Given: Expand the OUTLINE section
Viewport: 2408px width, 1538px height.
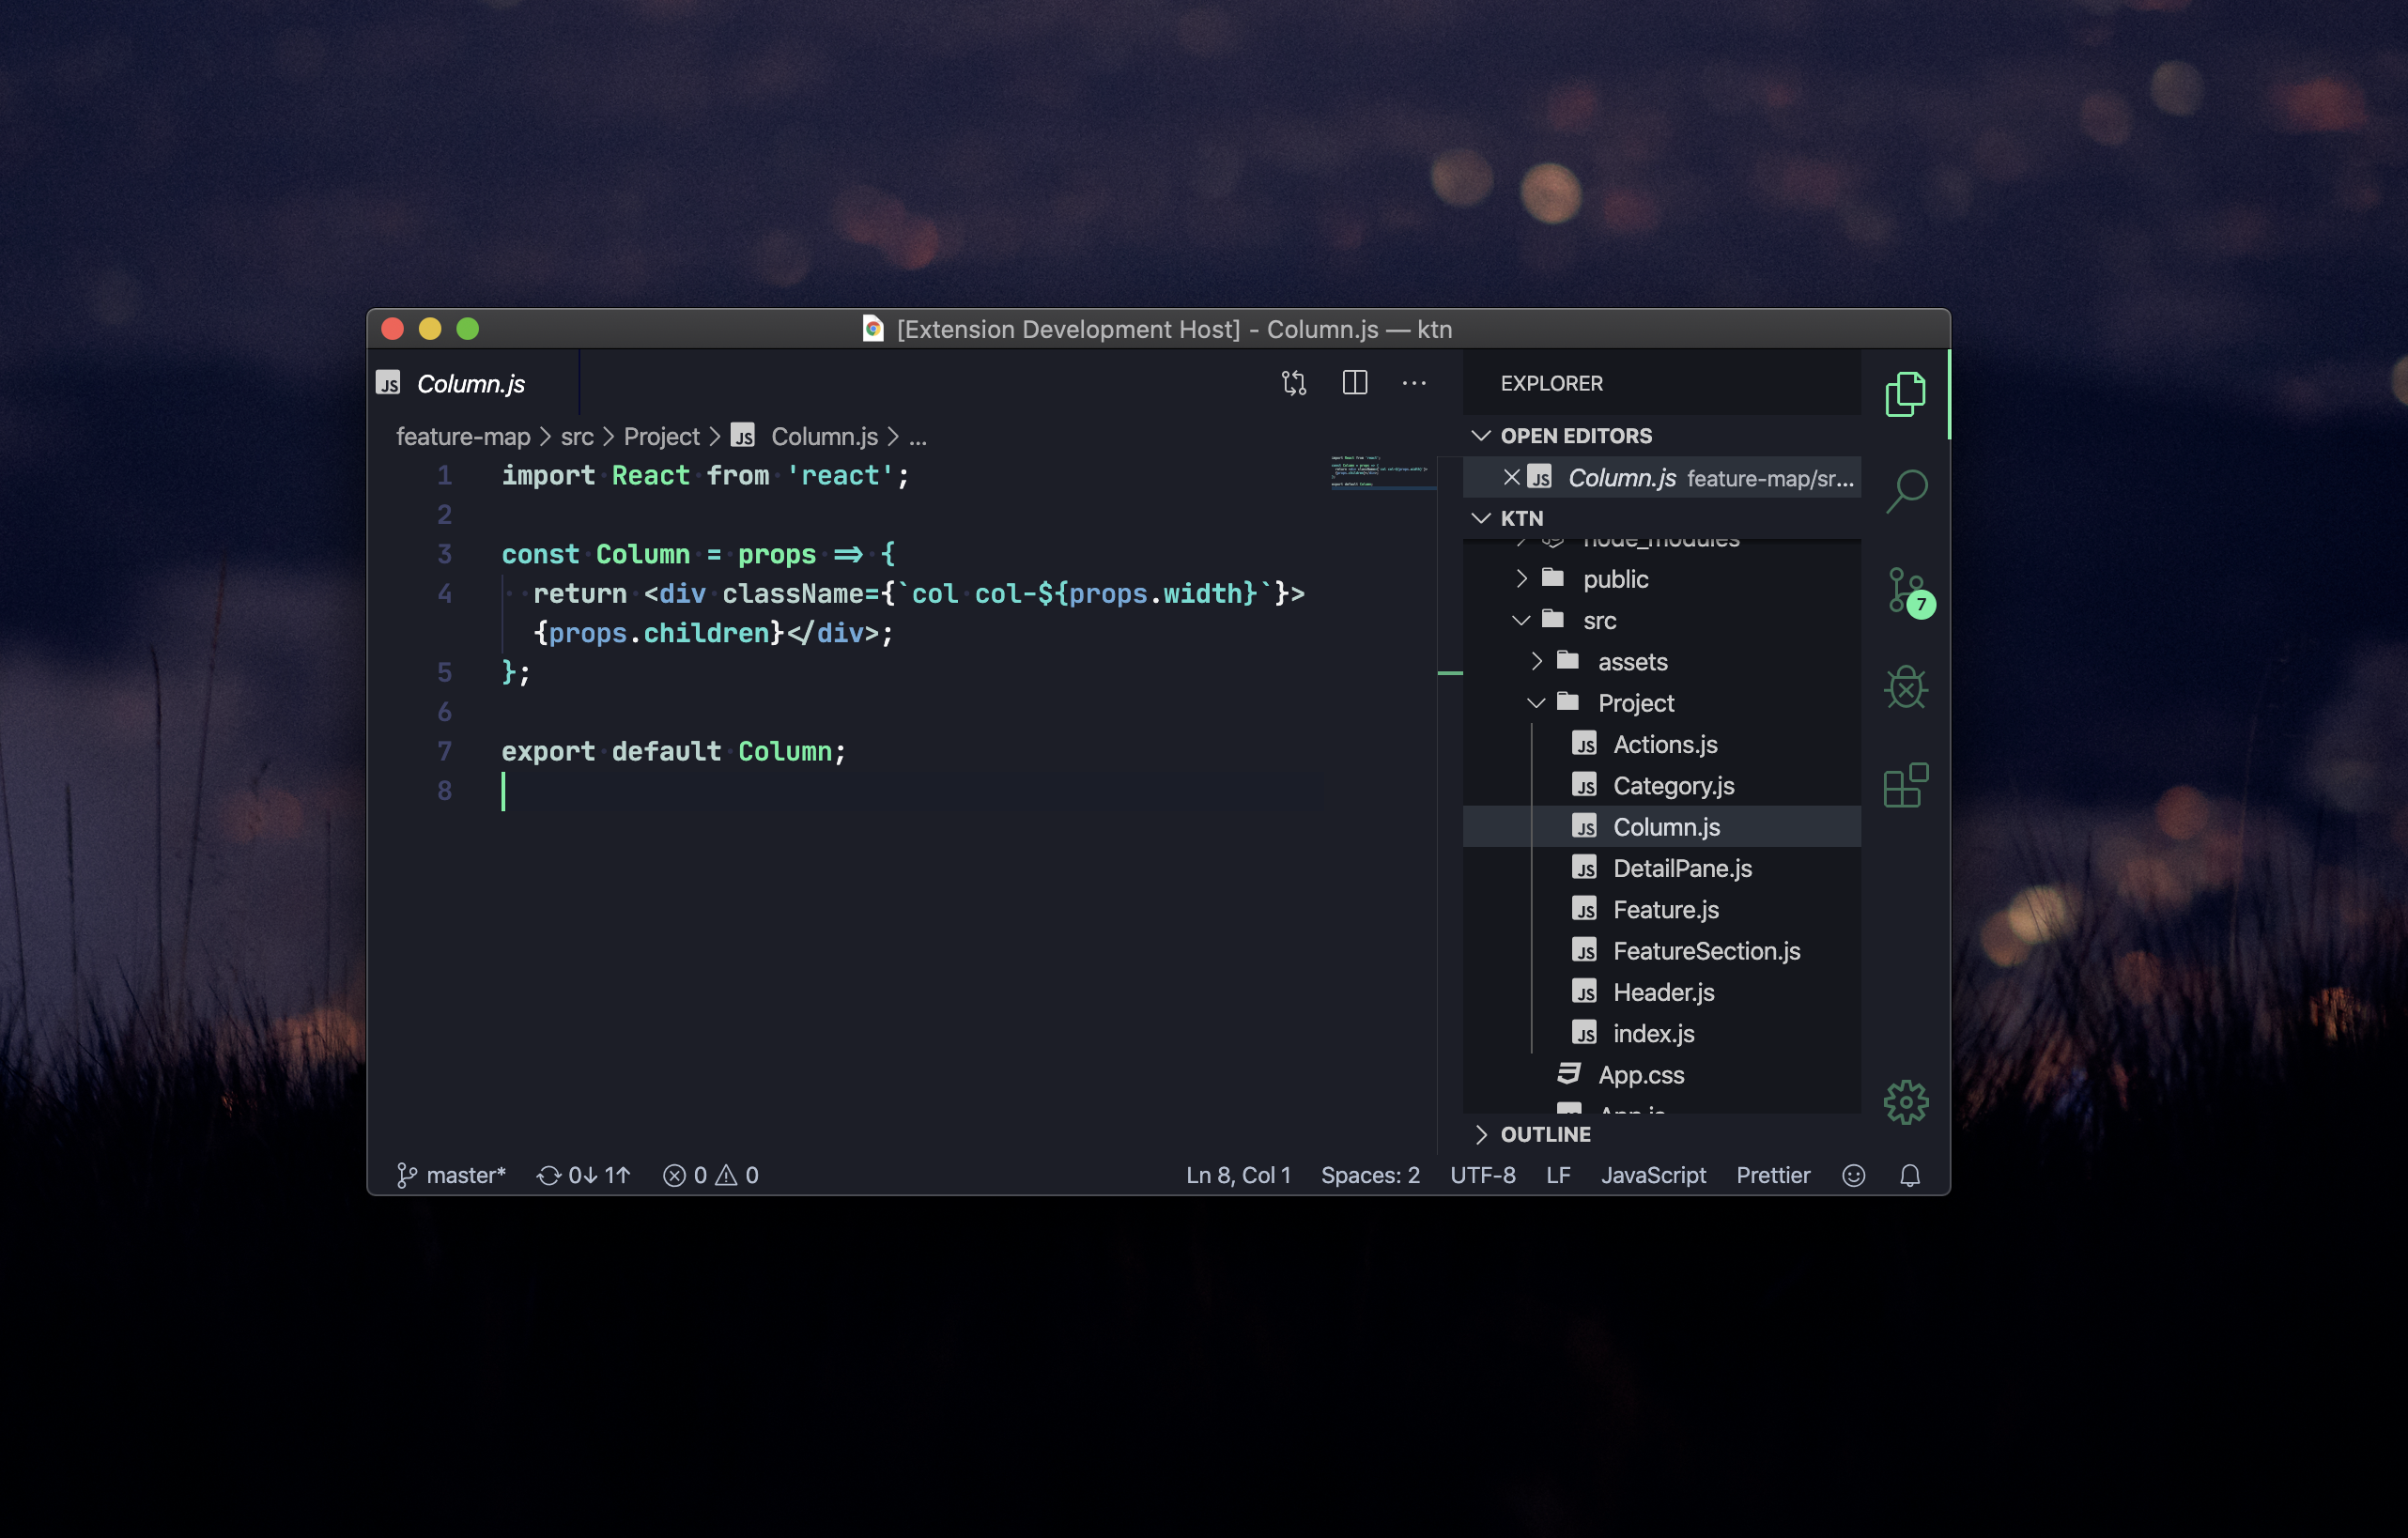Looking at the screenshot, I should 1545,1134.
